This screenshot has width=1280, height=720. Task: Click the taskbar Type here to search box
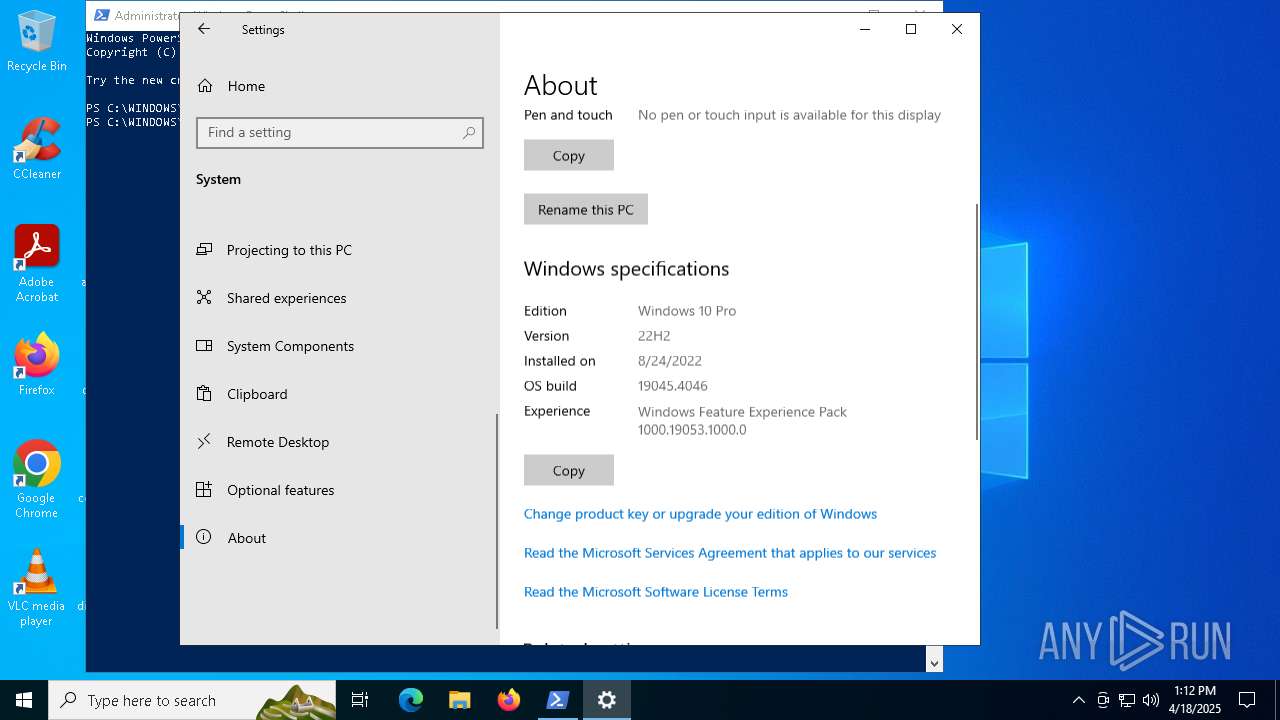(192, 700)
